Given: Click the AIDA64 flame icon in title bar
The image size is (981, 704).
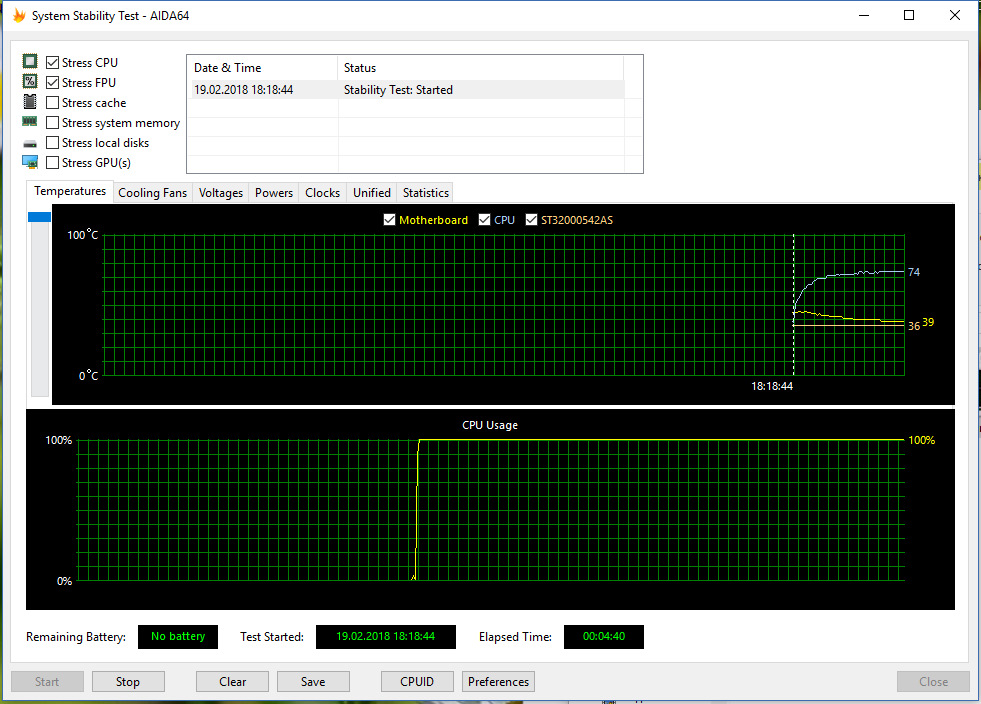Looking at the screenshot, I should [19, 15].
